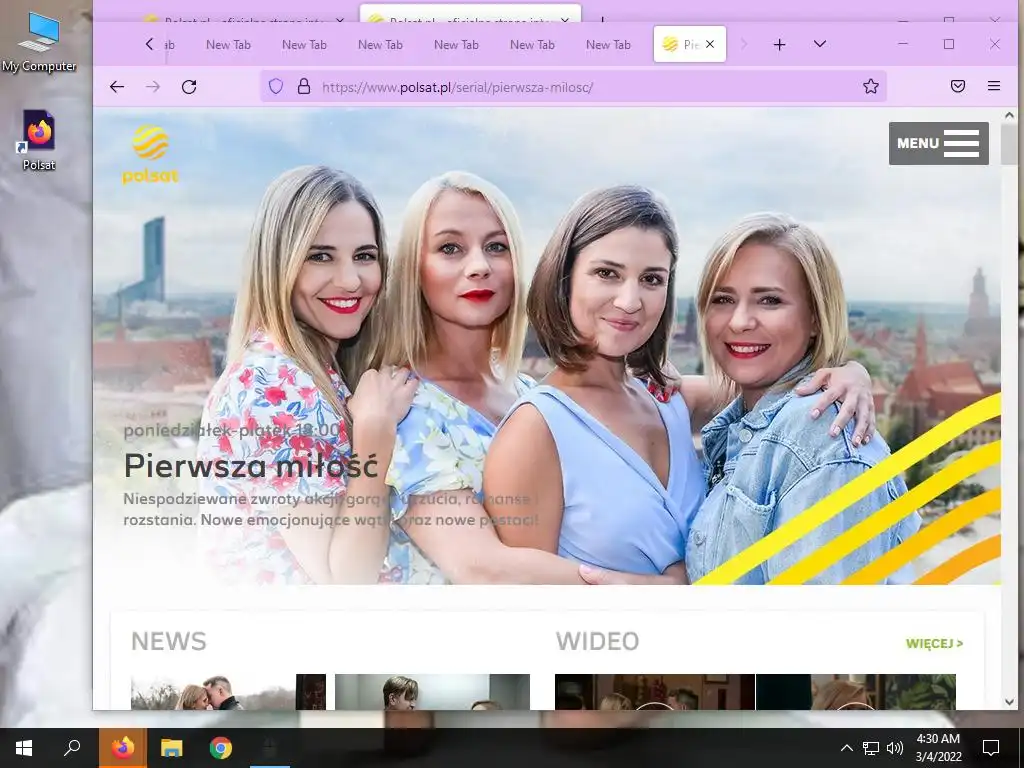Viewport: 1024px width, 768px height.
Task: Switch to the third New Tab
Action: [x=380, y=44]
